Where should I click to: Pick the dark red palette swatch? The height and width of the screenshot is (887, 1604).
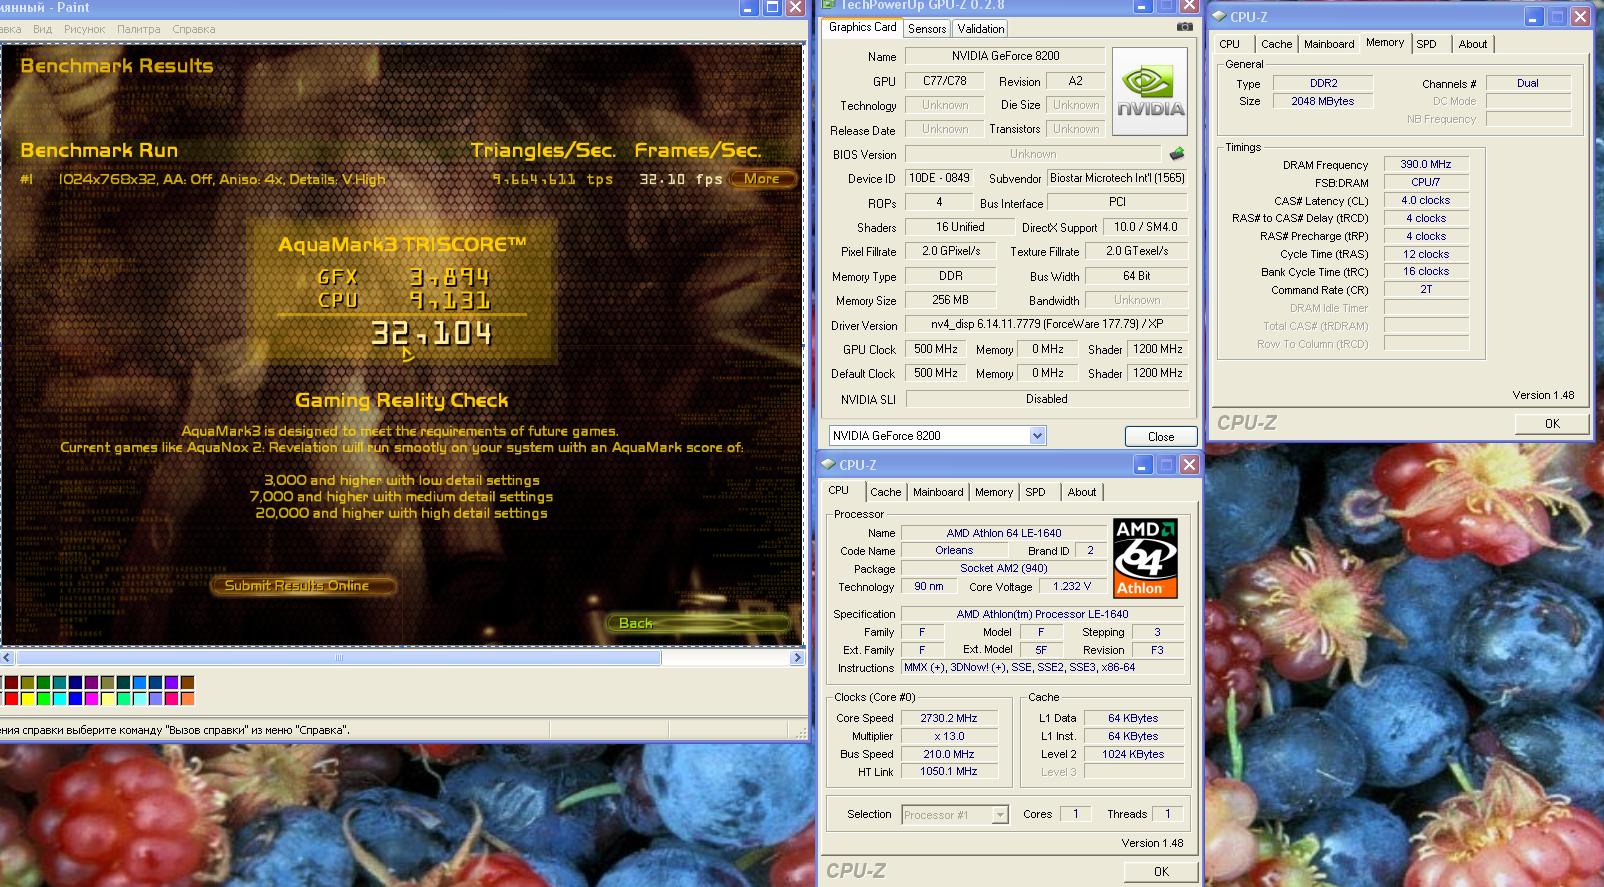[x=11, y=682]
